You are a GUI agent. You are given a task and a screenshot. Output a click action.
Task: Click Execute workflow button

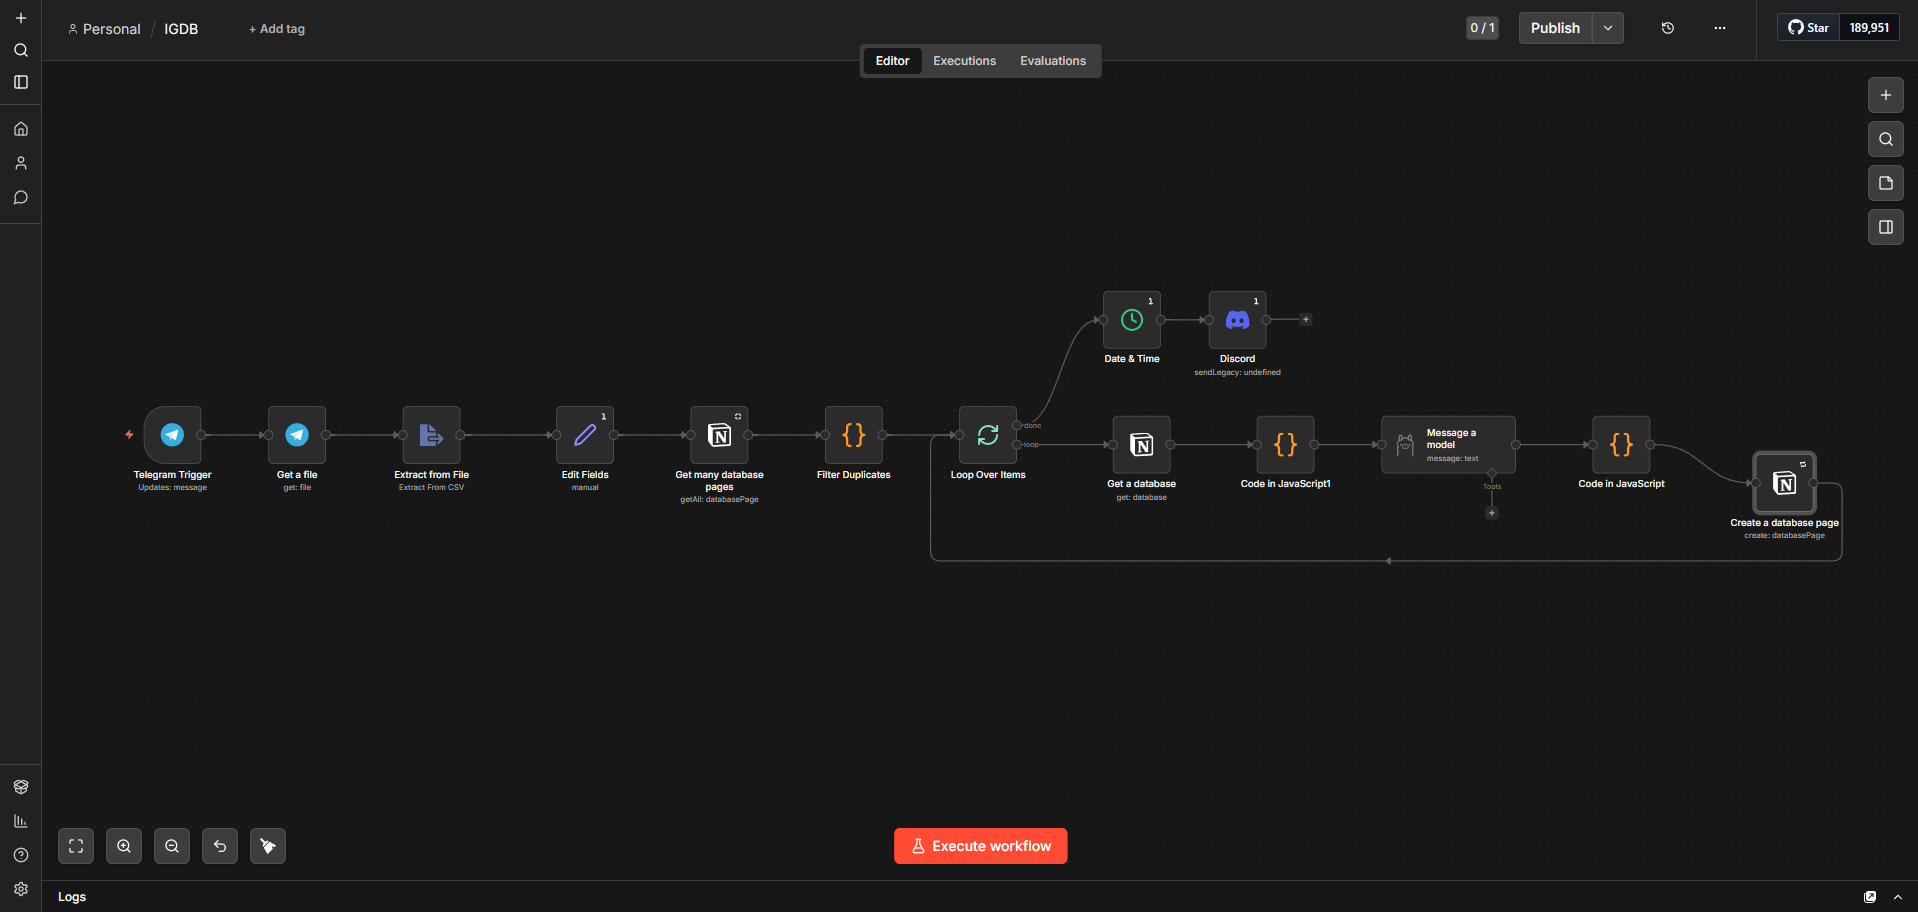pos(980,846)
